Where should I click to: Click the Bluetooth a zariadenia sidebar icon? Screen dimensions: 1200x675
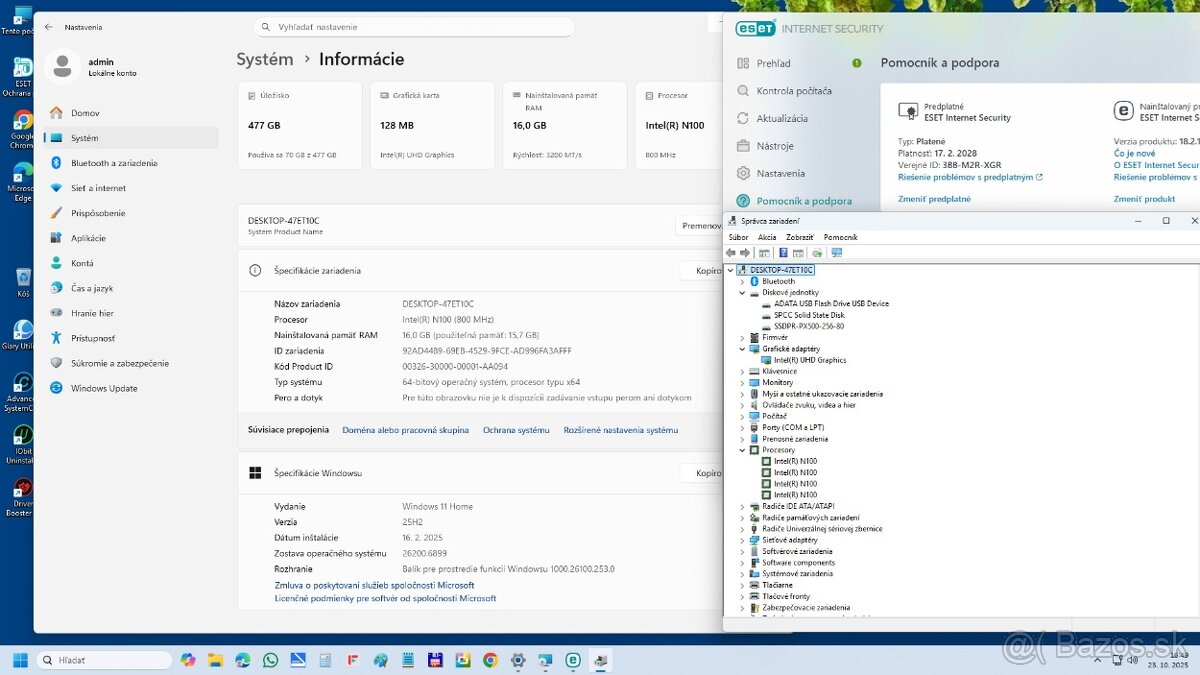point(56,163)
